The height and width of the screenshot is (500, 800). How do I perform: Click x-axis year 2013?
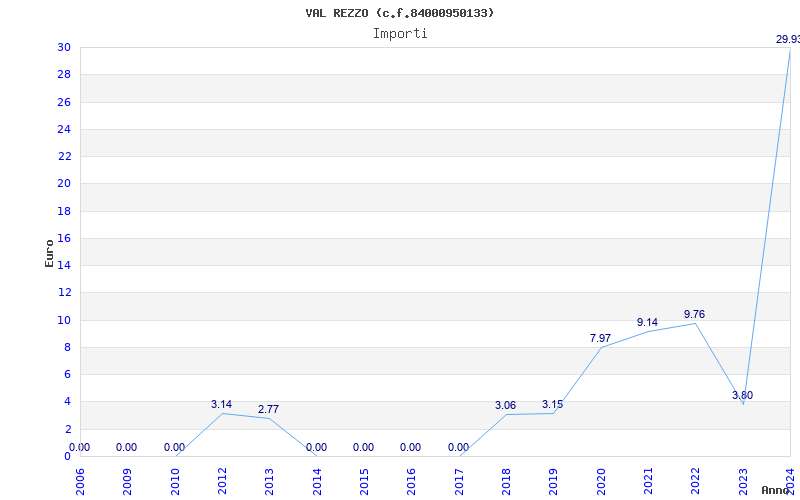point(269,482)
